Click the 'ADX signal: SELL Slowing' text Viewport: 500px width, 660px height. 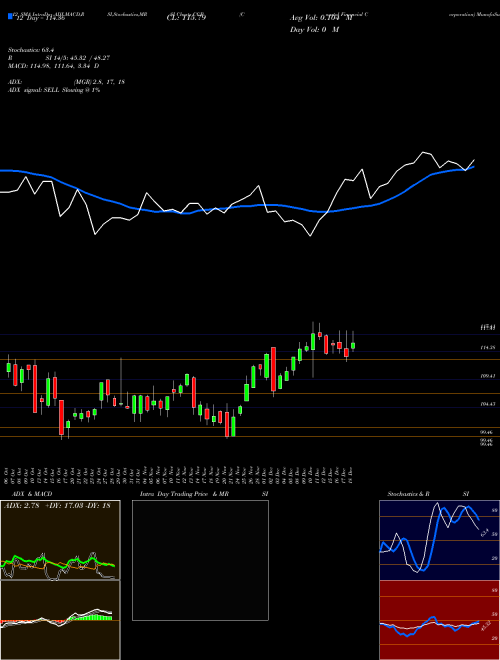(53, 90)
